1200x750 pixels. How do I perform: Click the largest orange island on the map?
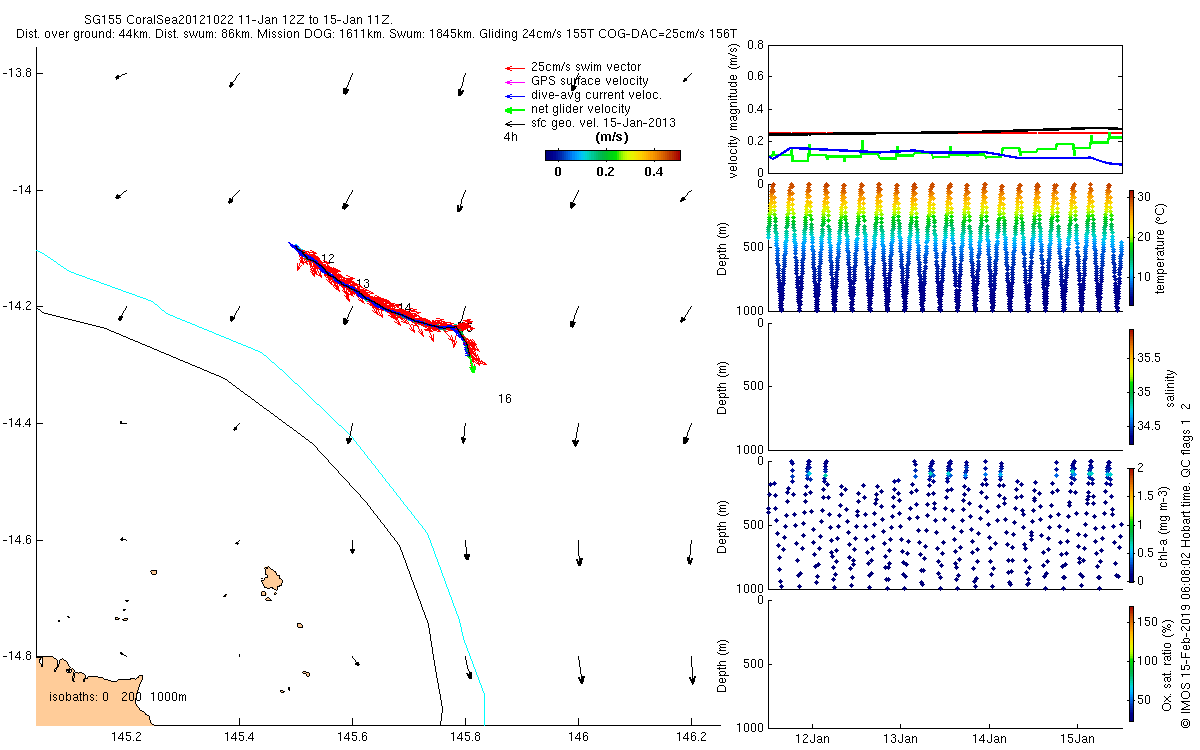272,580
